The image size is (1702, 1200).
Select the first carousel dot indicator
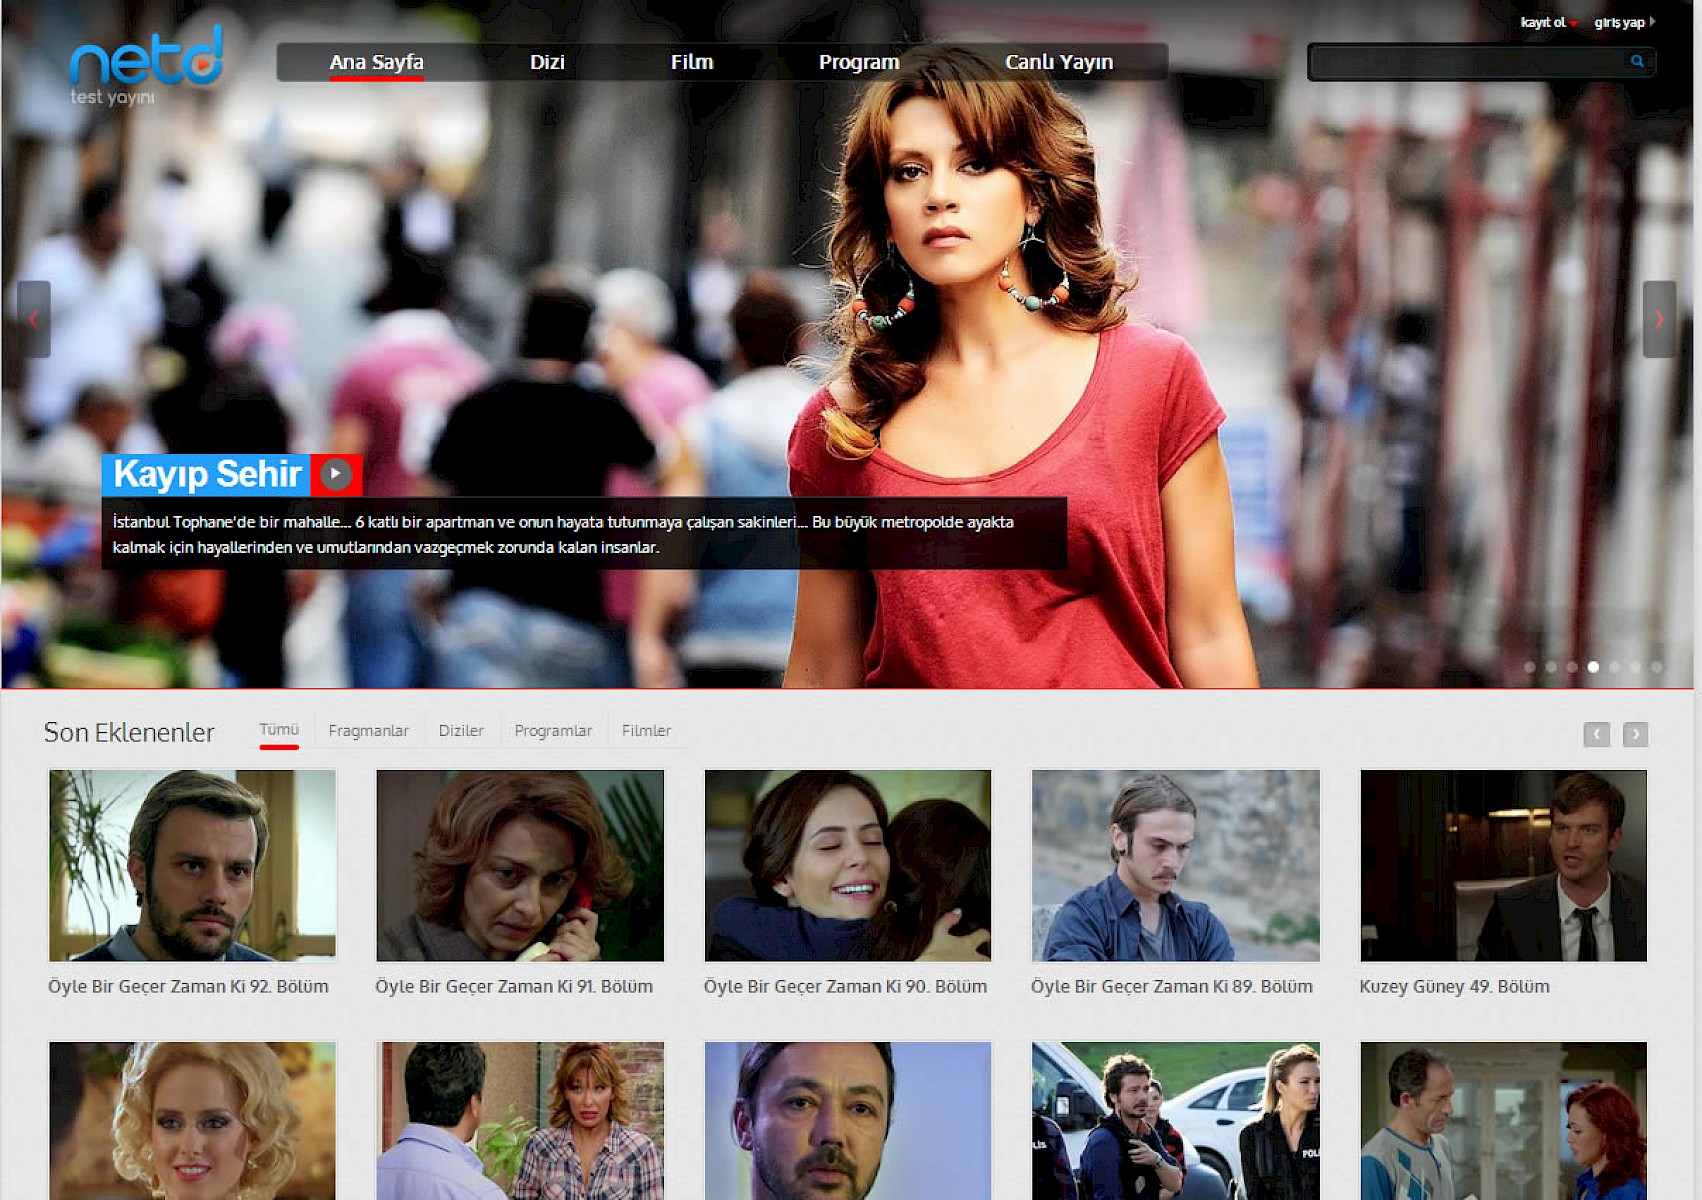(1529, 667)
